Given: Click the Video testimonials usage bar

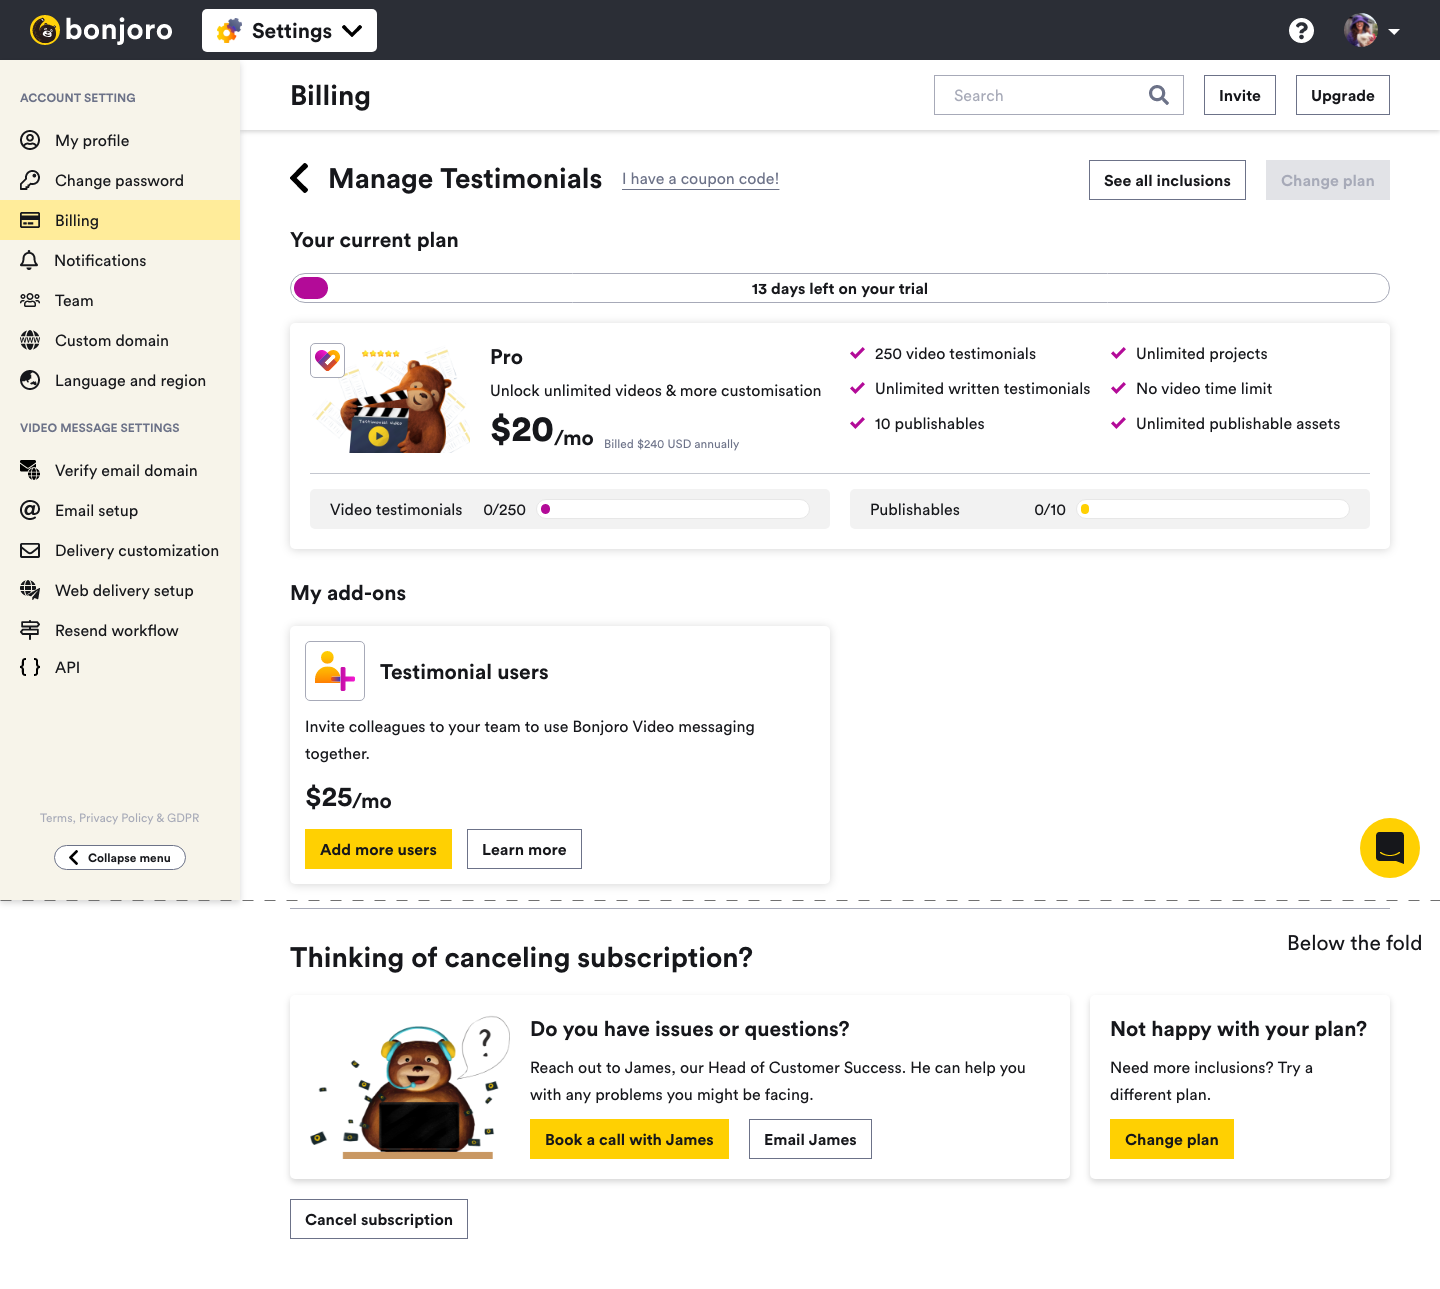Looking at the screenshot, I should pyautogui.click(x=673, y=509).
